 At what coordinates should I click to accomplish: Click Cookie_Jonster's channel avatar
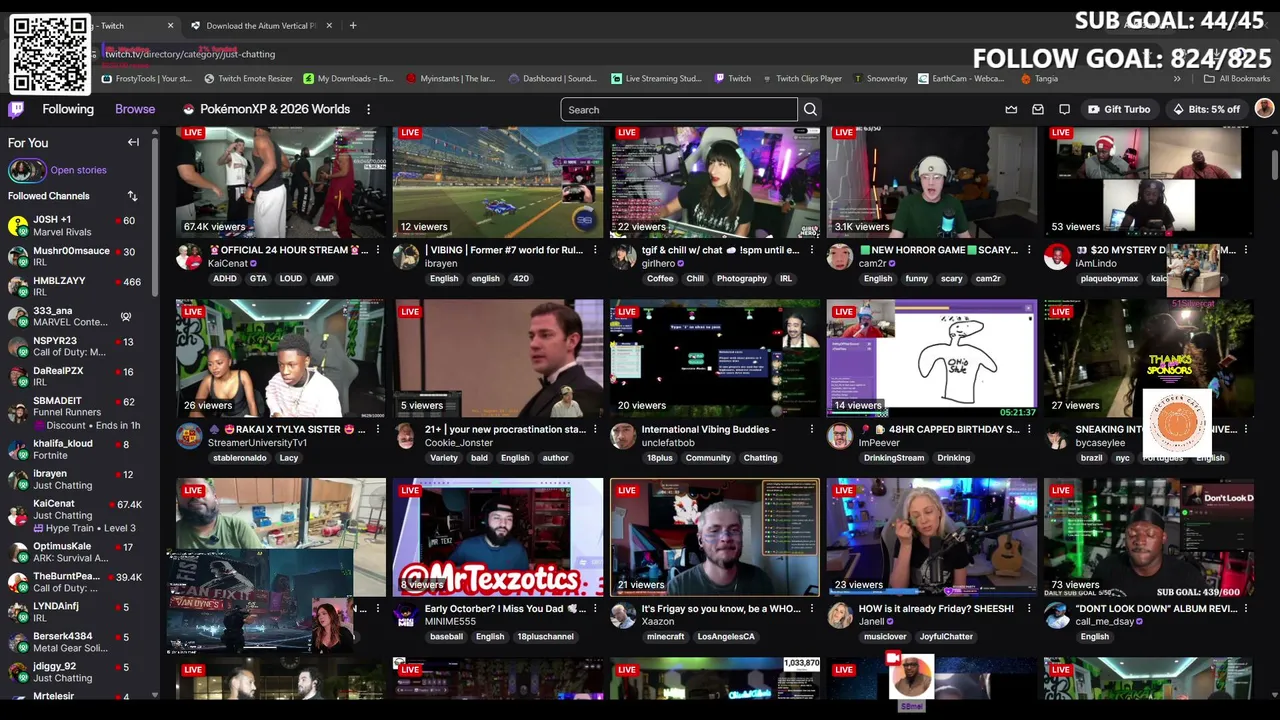(x=405, y=436)
